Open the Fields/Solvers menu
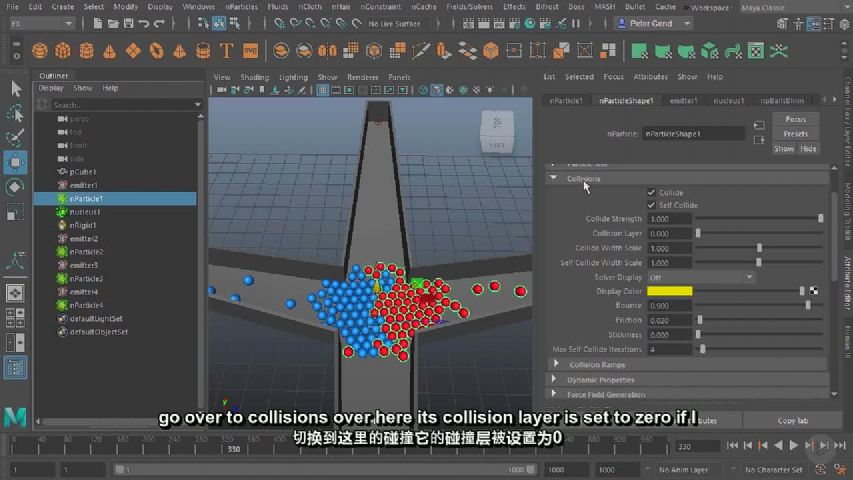 point(469,7)
